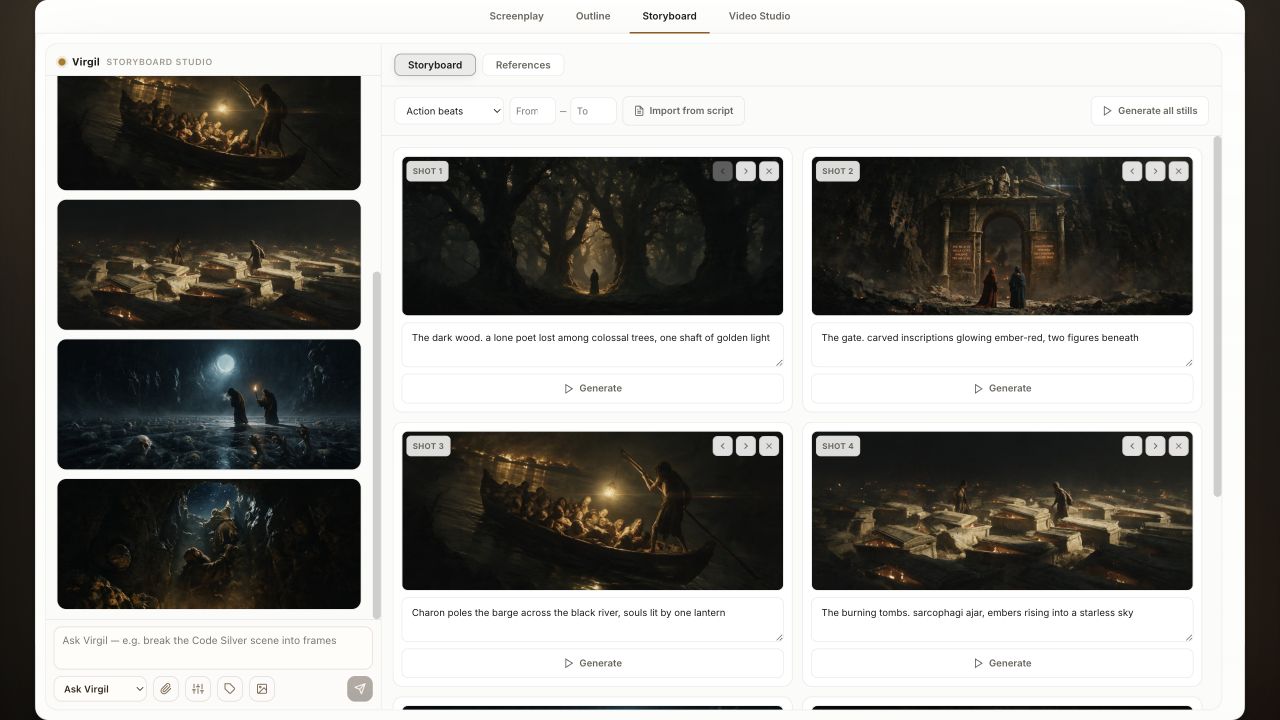Image resolution: width=1280 pixels, height=720 pixels.
Task: Move Shot 4 left with arrow
Action: (x=1132, y=446)
